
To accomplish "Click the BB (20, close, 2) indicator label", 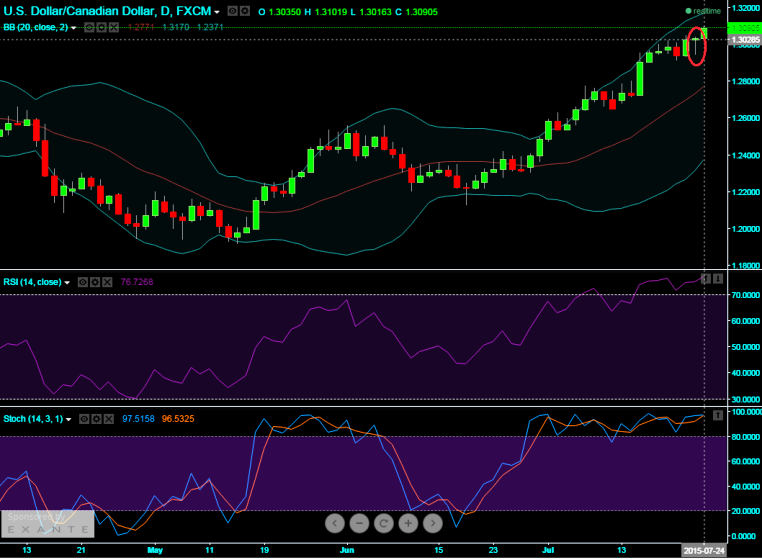I will coord(35,27).
